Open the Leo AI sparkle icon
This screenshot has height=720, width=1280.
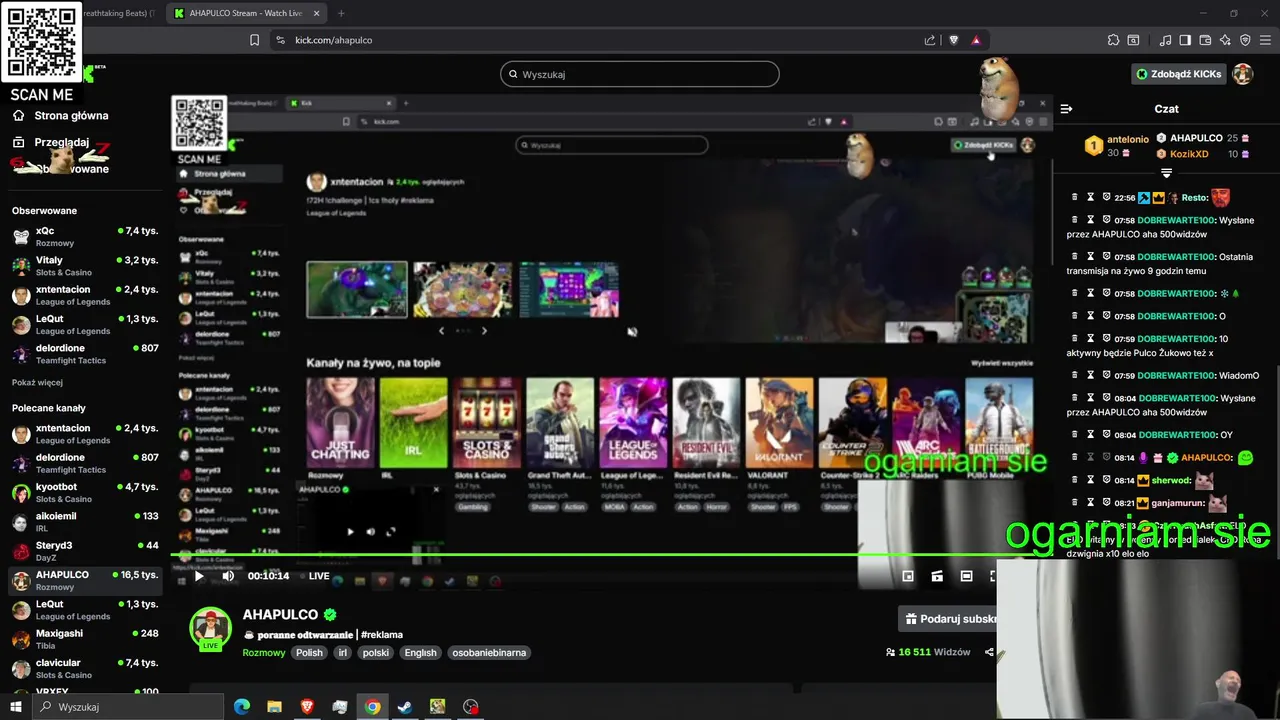coord(1225,40)
